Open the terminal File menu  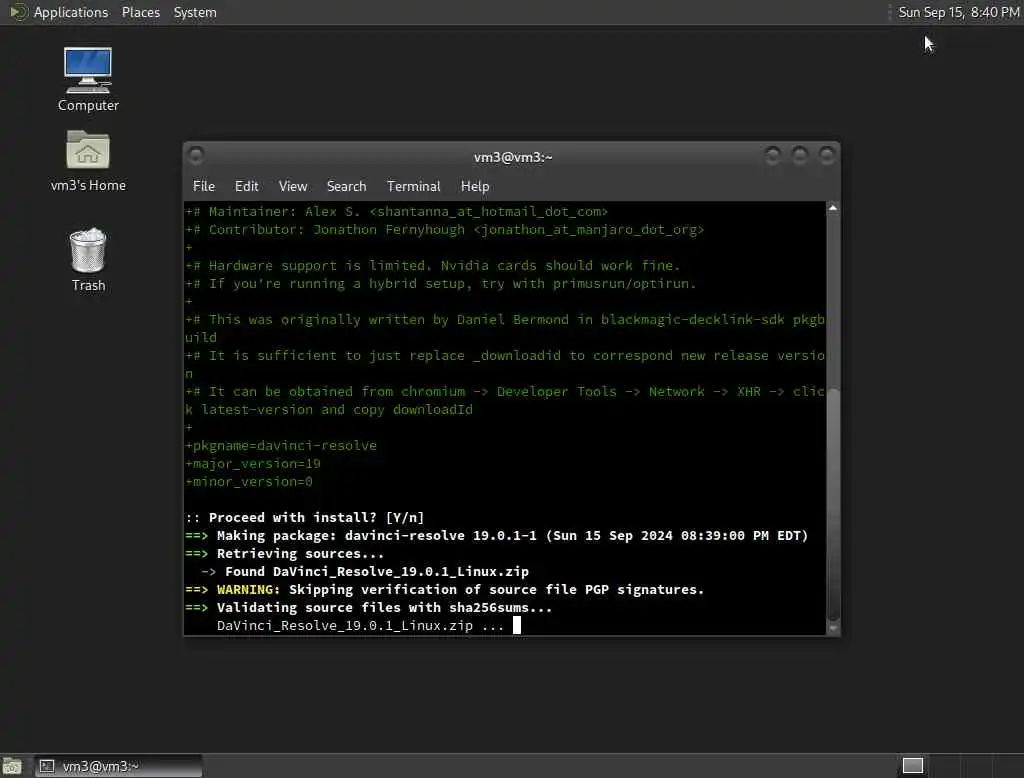204,186
